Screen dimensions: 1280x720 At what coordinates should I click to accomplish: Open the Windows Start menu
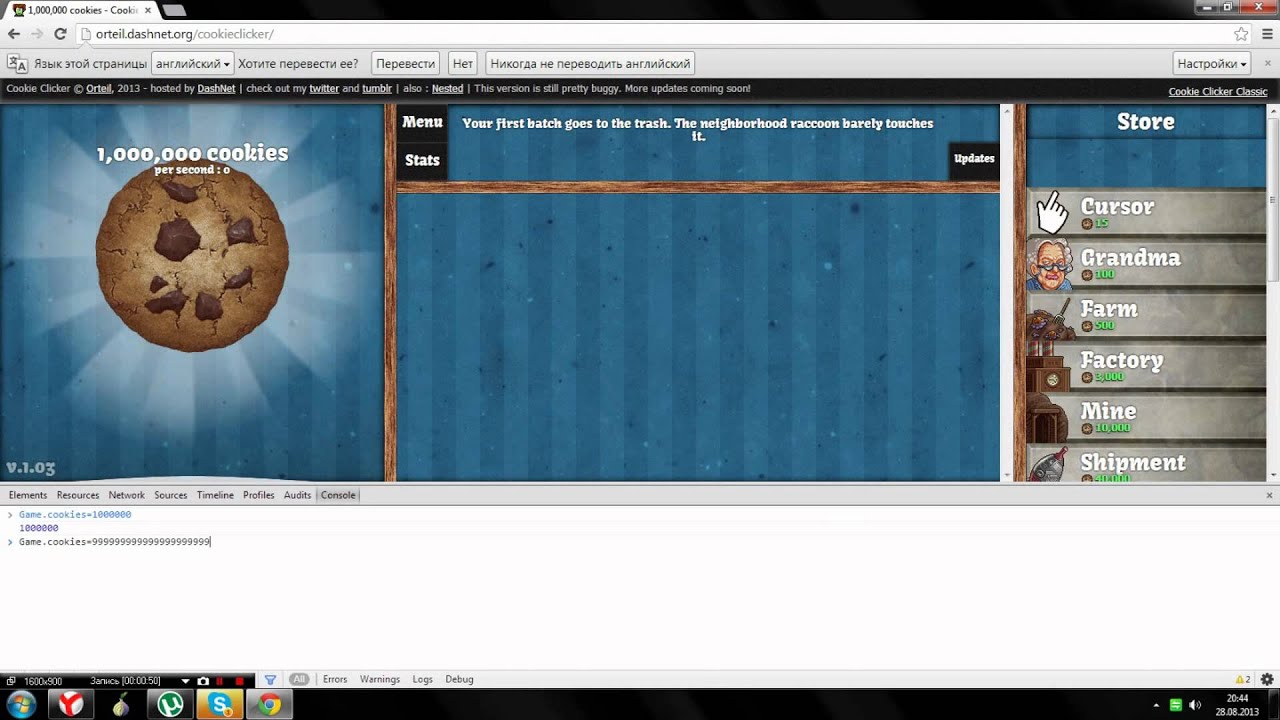click(x=21, y=704)
